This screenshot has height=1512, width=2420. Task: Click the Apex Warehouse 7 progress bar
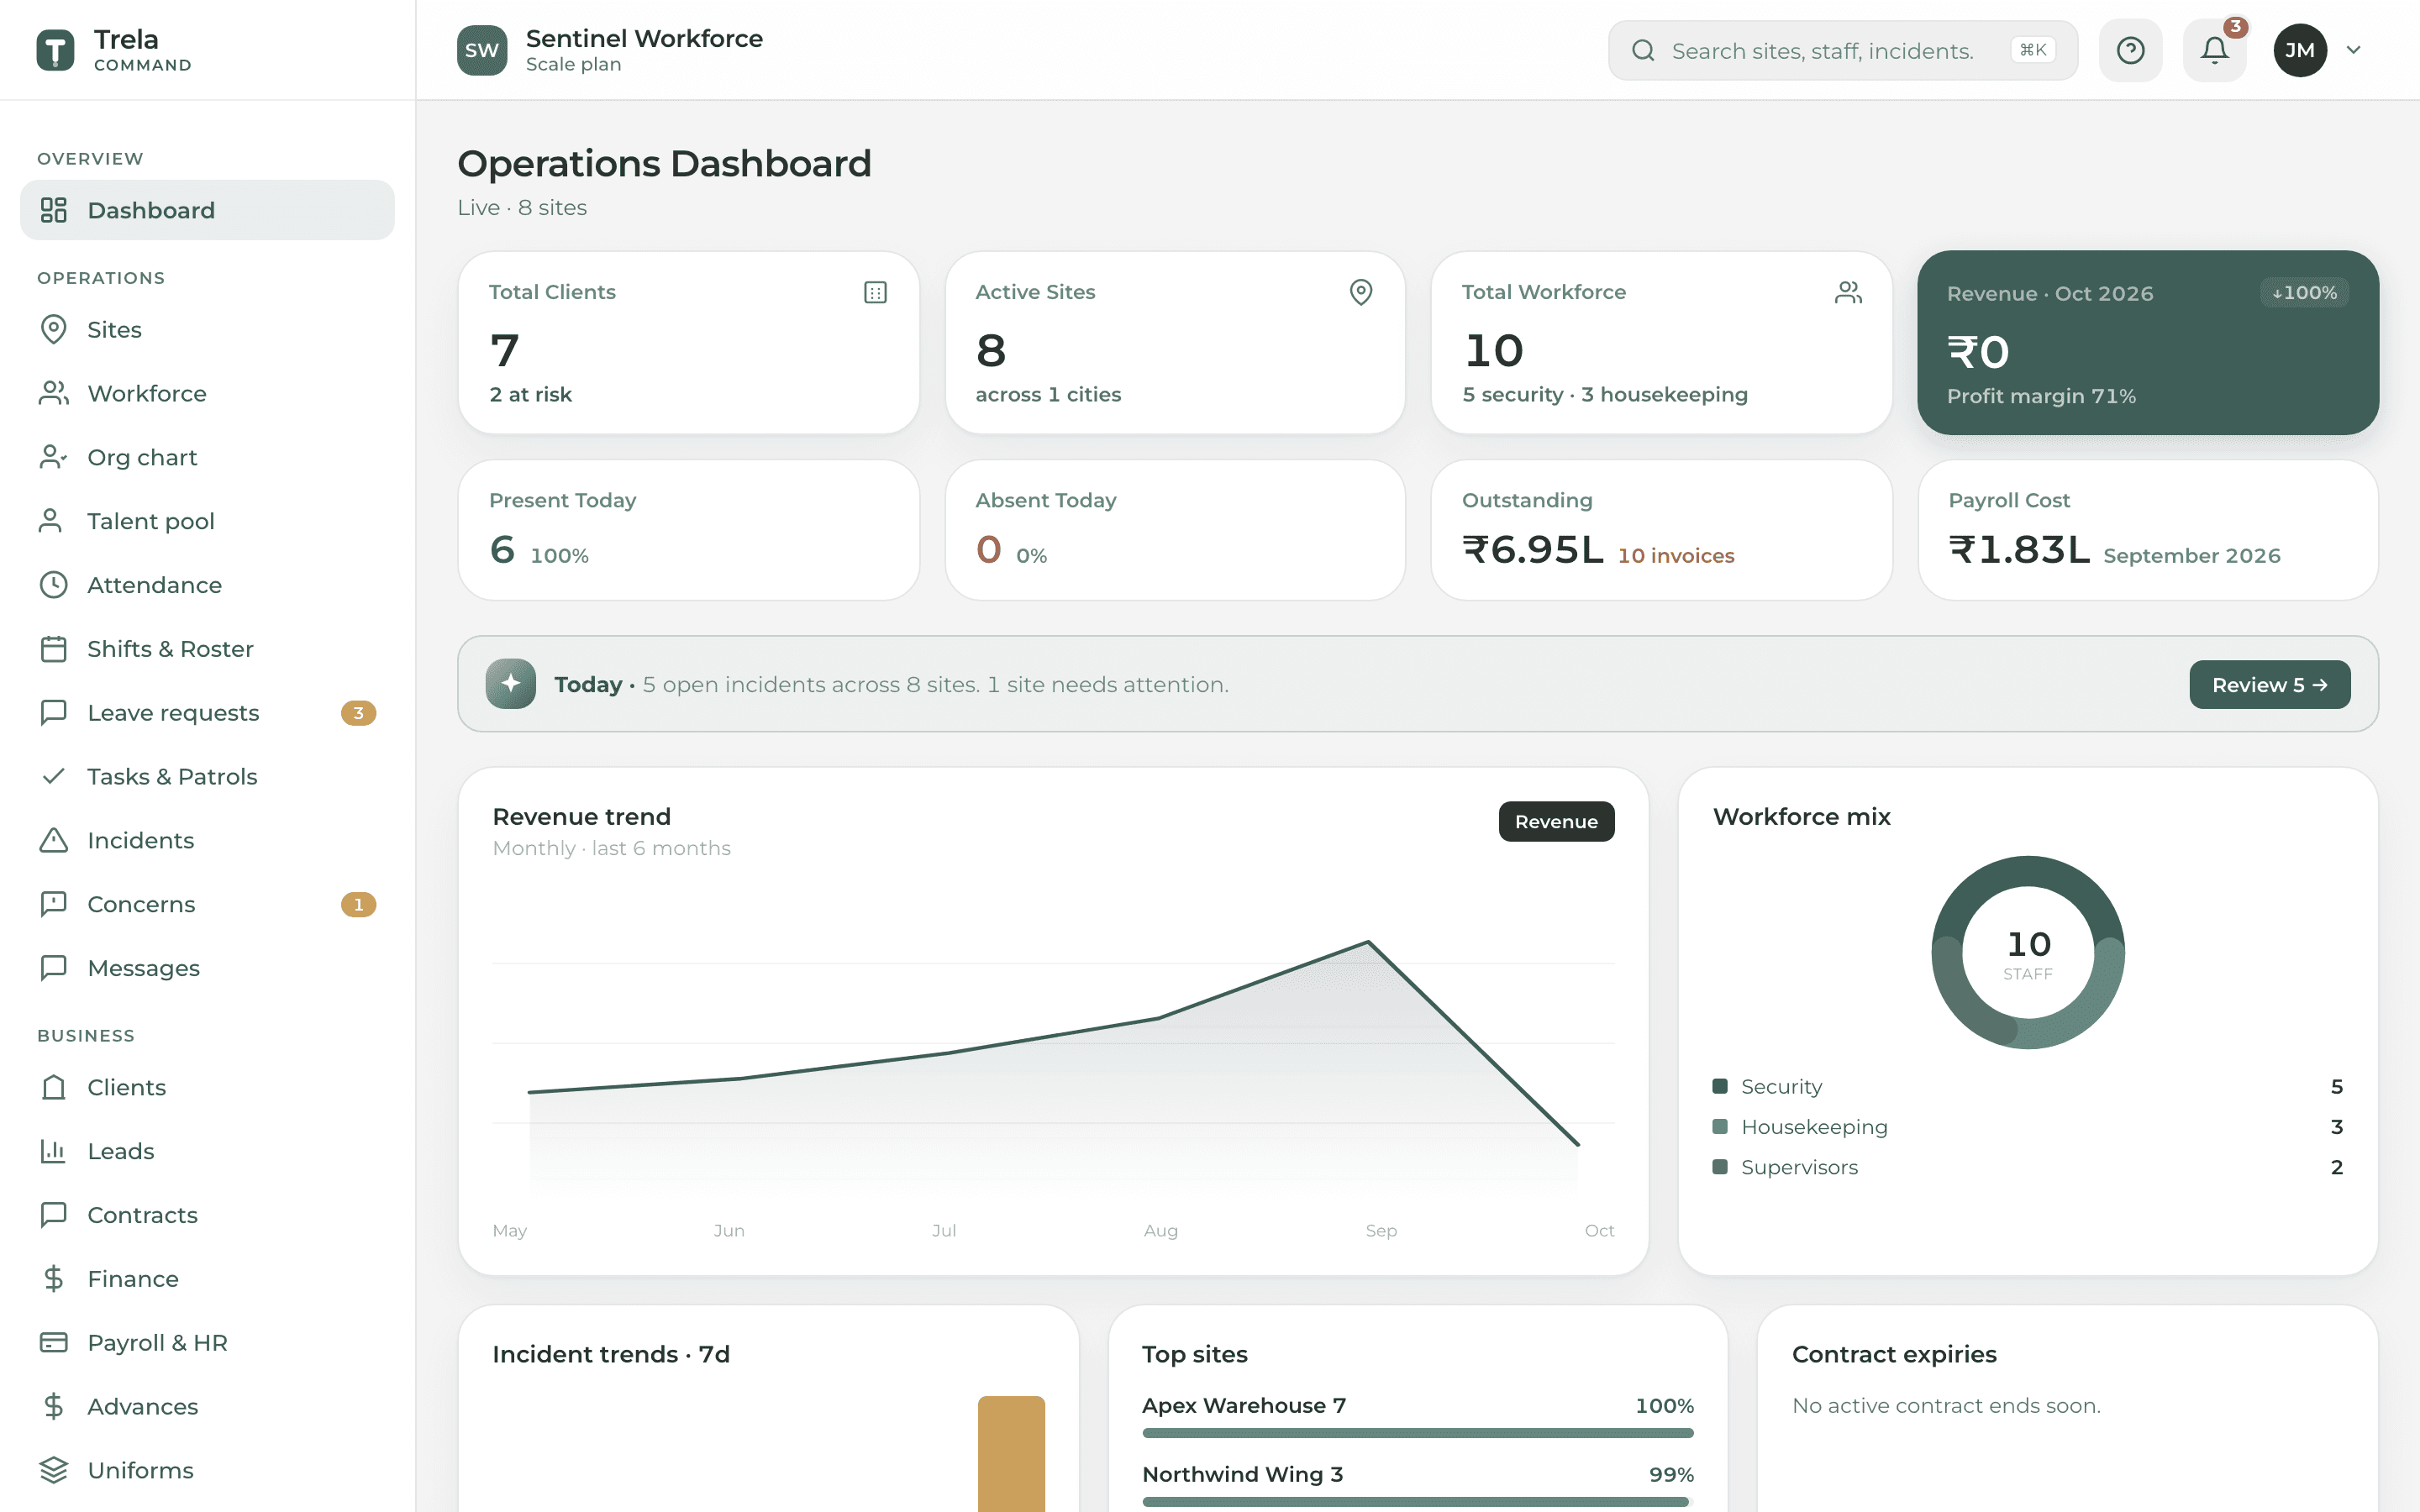click(x=1417, y=1433)
